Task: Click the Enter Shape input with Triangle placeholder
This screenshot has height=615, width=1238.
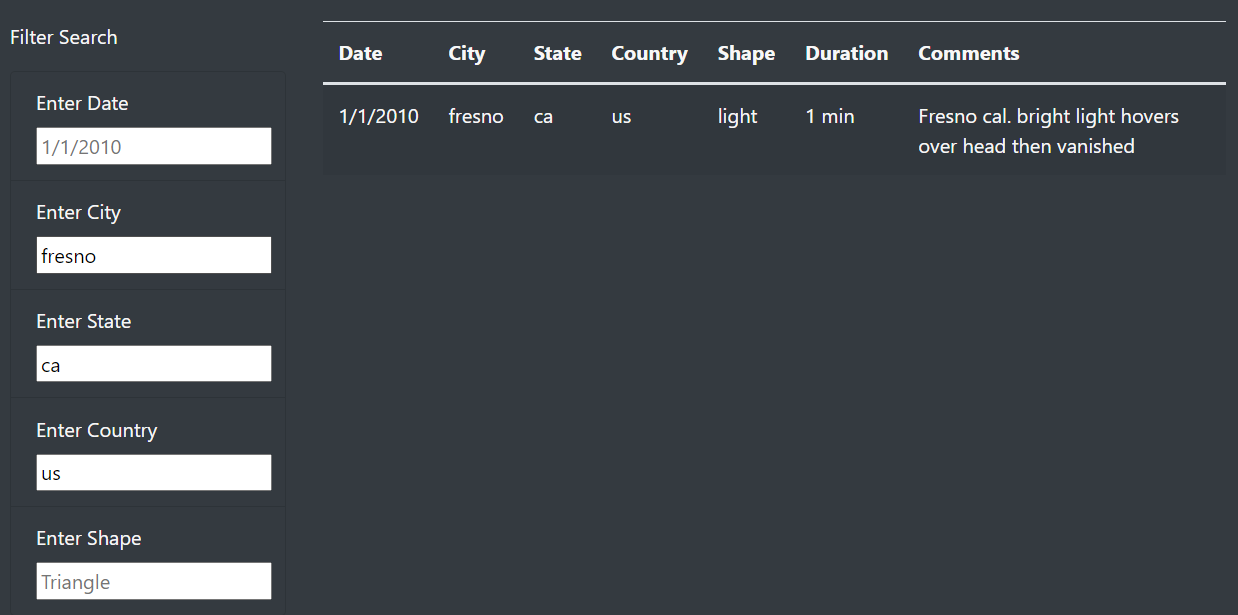Action: 153,581
